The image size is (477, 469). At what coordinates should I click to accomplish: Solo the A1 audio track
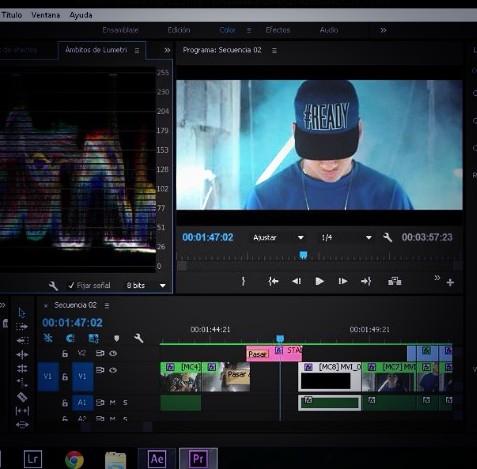click(x=125, y=403)
